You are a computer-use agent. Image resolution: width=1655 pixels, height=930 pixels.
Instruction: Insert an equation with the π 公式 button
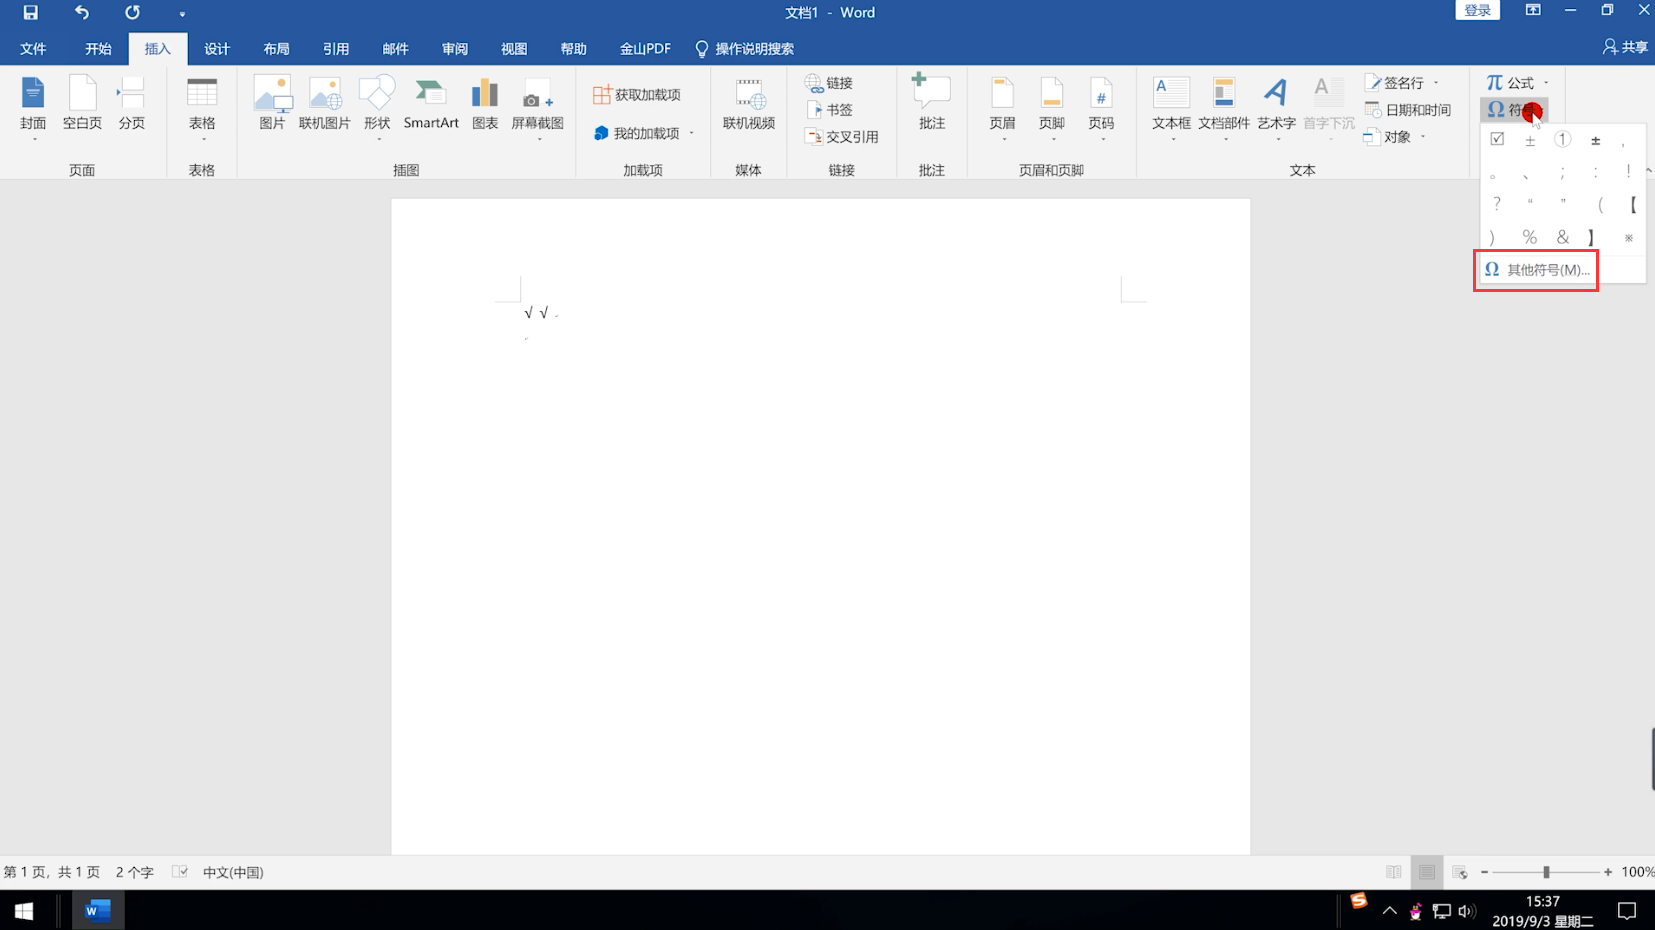click(x=1510, y=83)
